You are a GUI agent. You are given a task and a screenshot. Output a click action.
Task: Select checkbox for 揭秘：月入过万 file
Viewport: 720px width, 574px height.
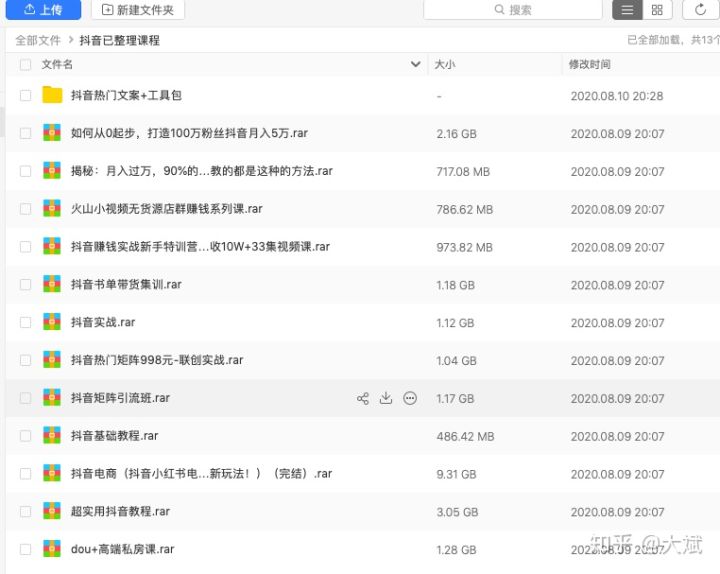point(26,171)
